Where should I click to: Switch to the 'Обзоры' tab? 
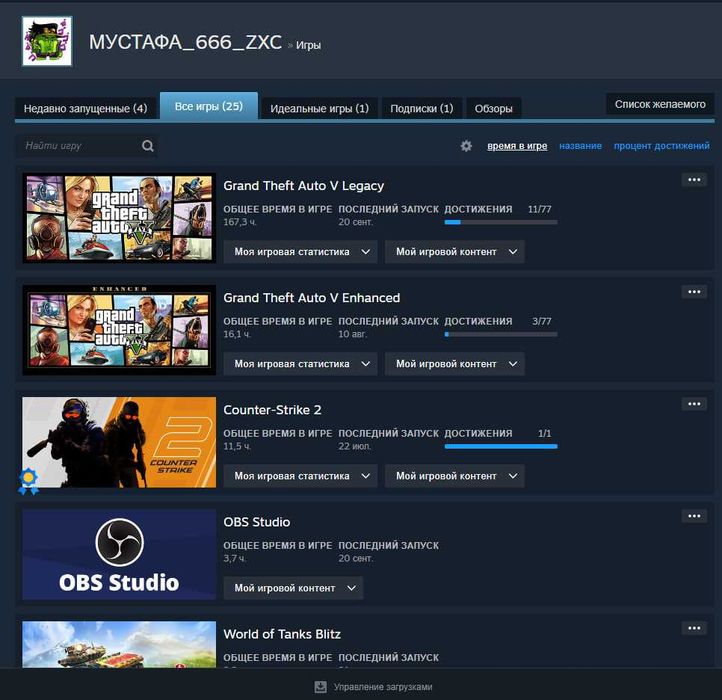click(494, 108)
